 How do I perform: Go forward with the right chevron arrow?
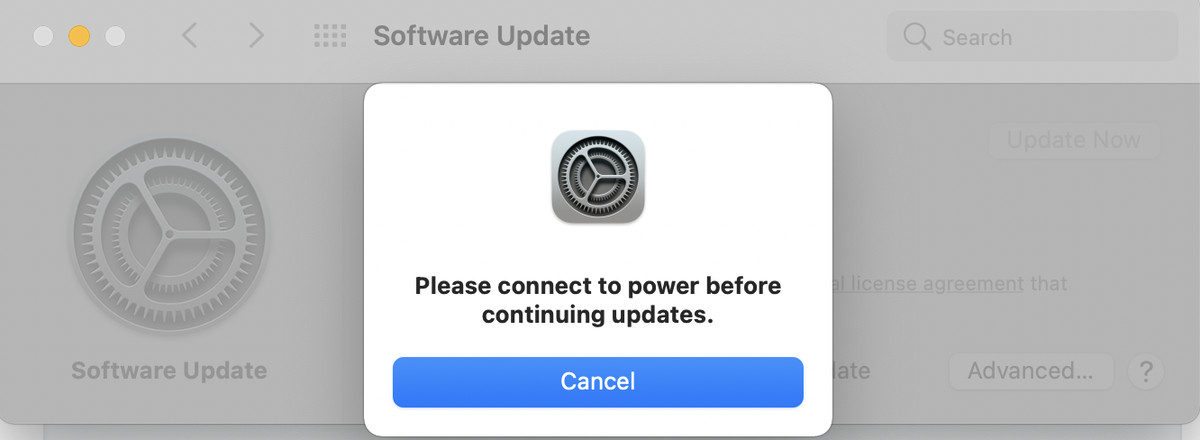pyautogui.click(x=257, y=36)
